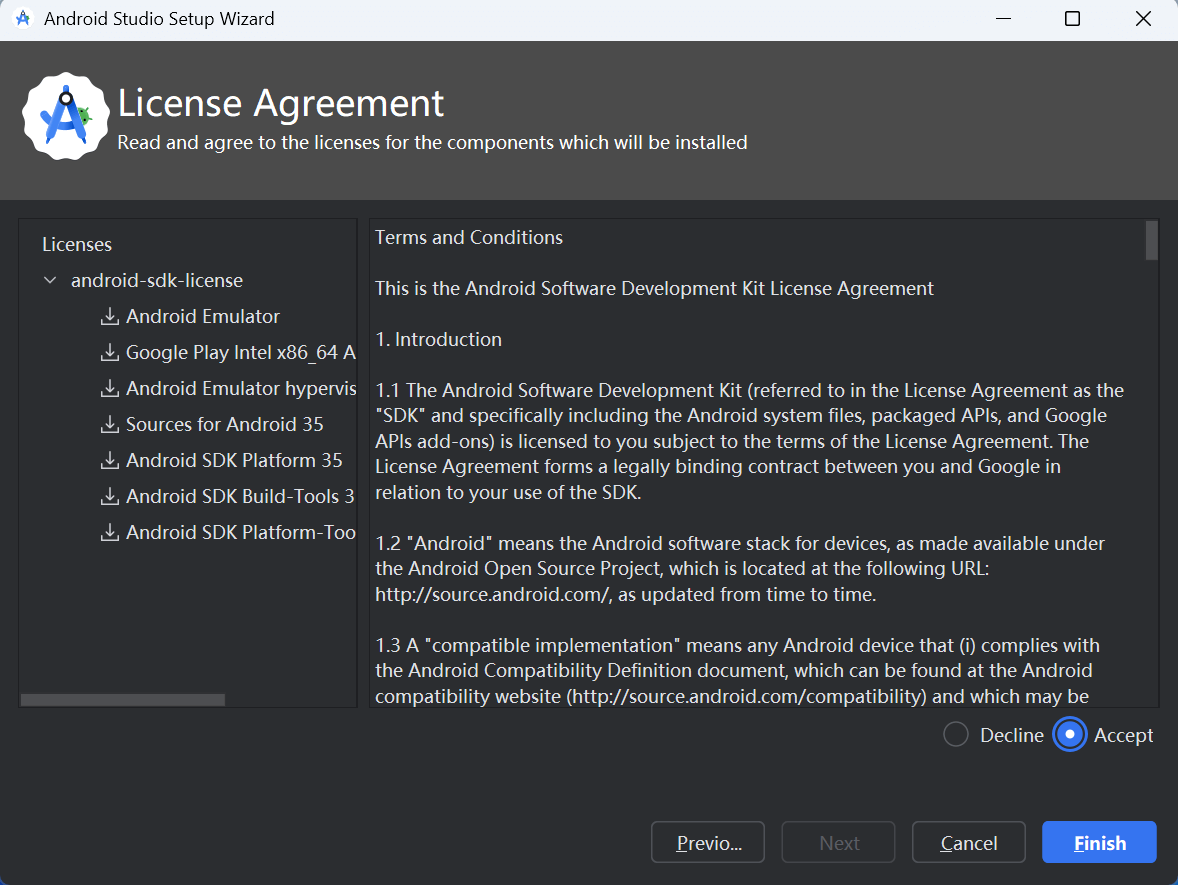Select Android SDK Build-Tools entry

point(240,497)
